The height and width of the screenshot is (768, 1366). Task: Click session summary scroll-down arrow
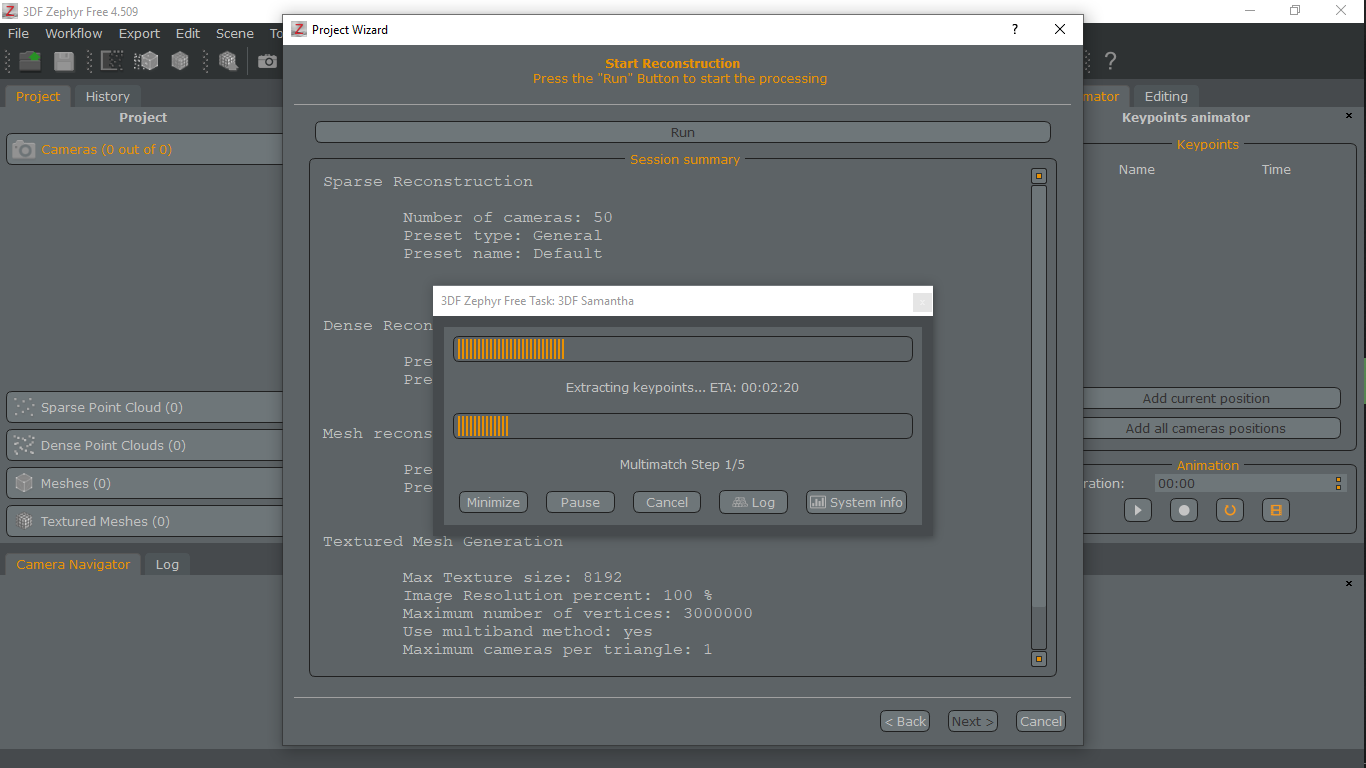[x=1039, y=659]
